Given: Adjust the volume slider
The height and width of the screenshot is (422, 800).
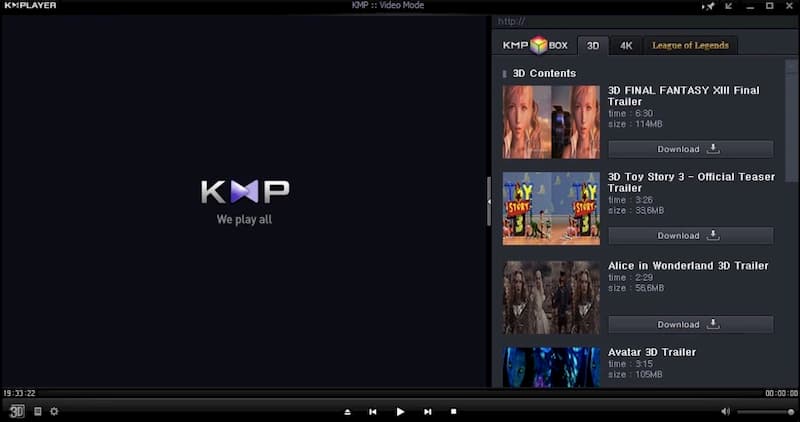Looking at the screenshot, I should click(x=765, y=412).
